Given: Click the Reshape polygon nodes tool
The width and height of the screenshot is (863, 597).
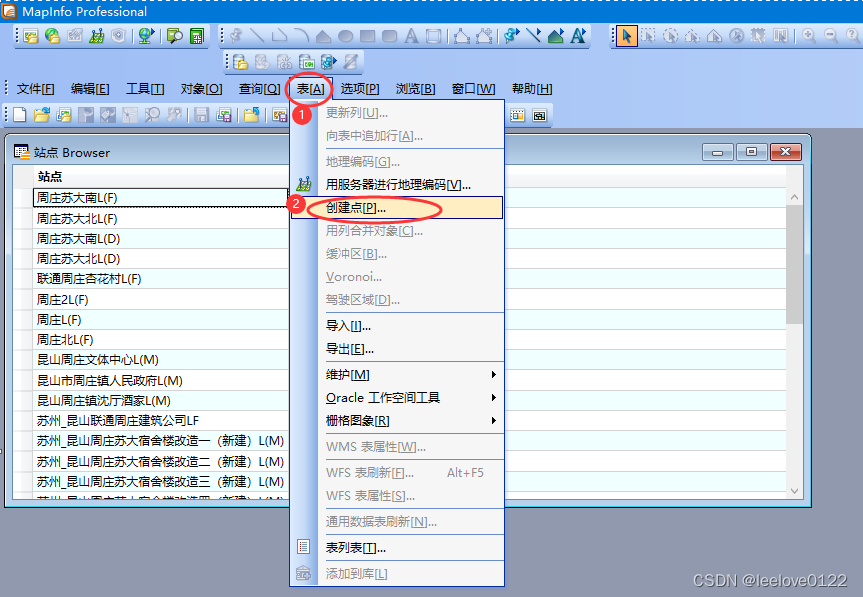Looking at the screenshot, I should coord(462,36).
